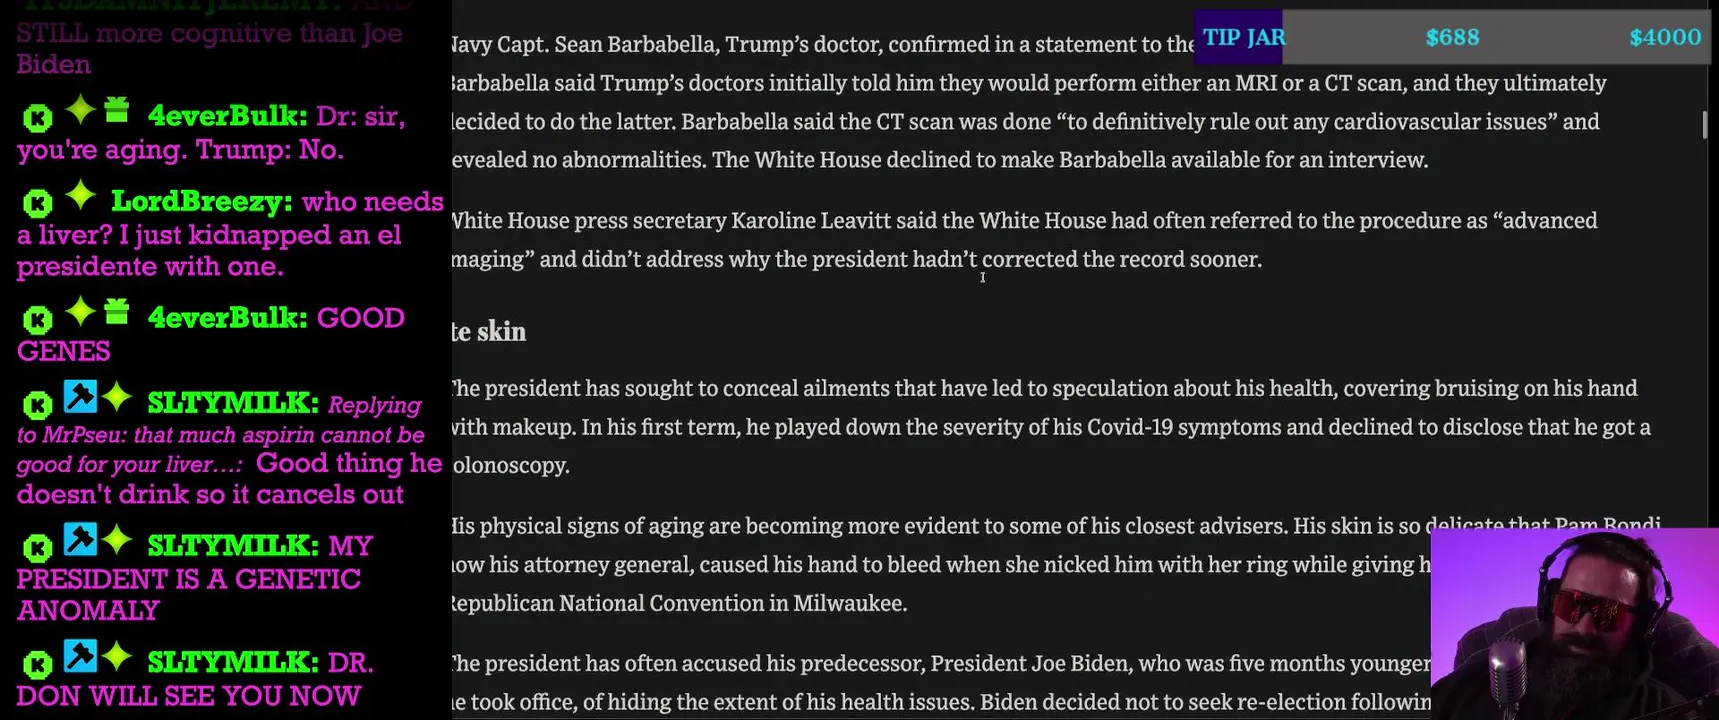Click moderator badge on the GENETIC ANOMALY message
1719x720 pixels.
(80, 540)
